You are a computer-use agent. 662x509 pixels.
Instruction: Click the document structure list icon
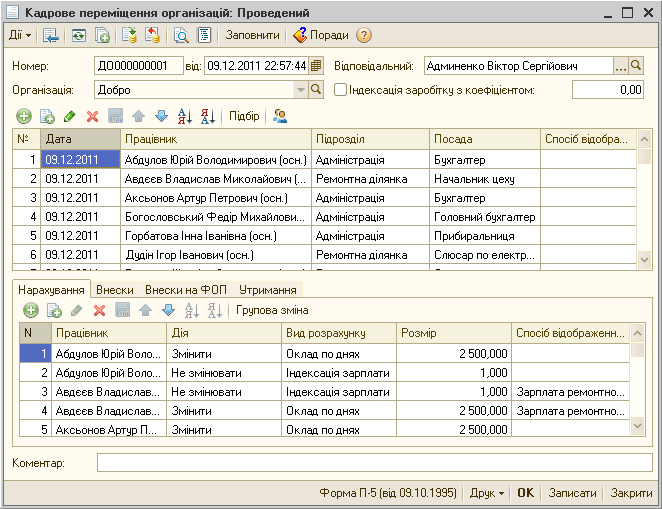[204, 35]
